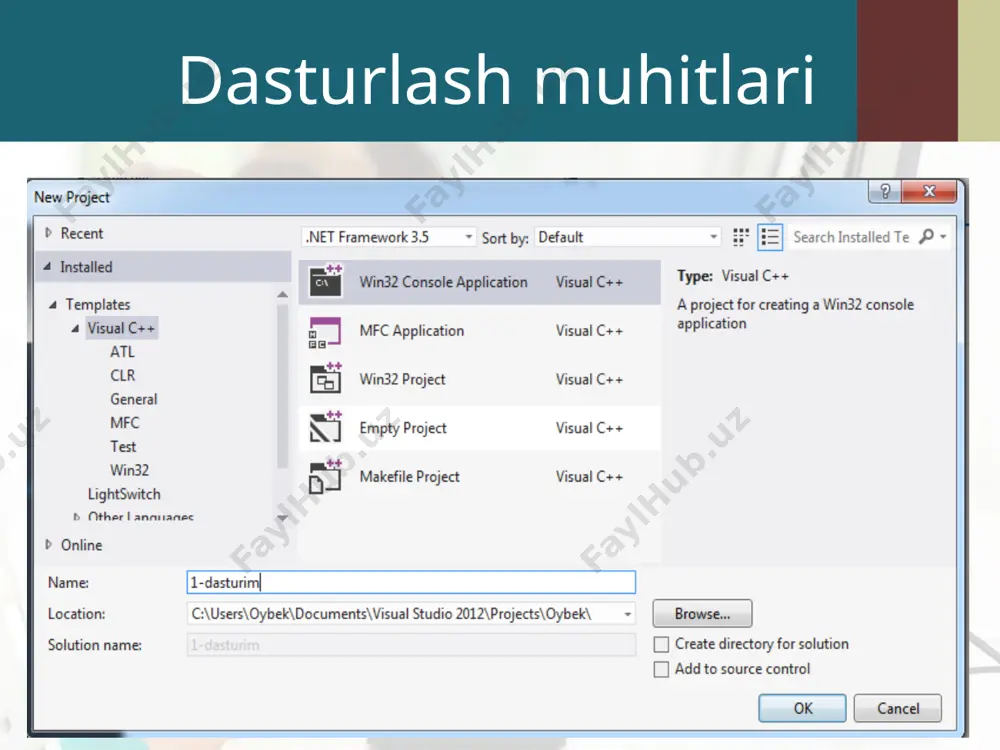Screen dimensions: 1000x750
Task: Click the Empty Project template icon
Action: [325, 427]
